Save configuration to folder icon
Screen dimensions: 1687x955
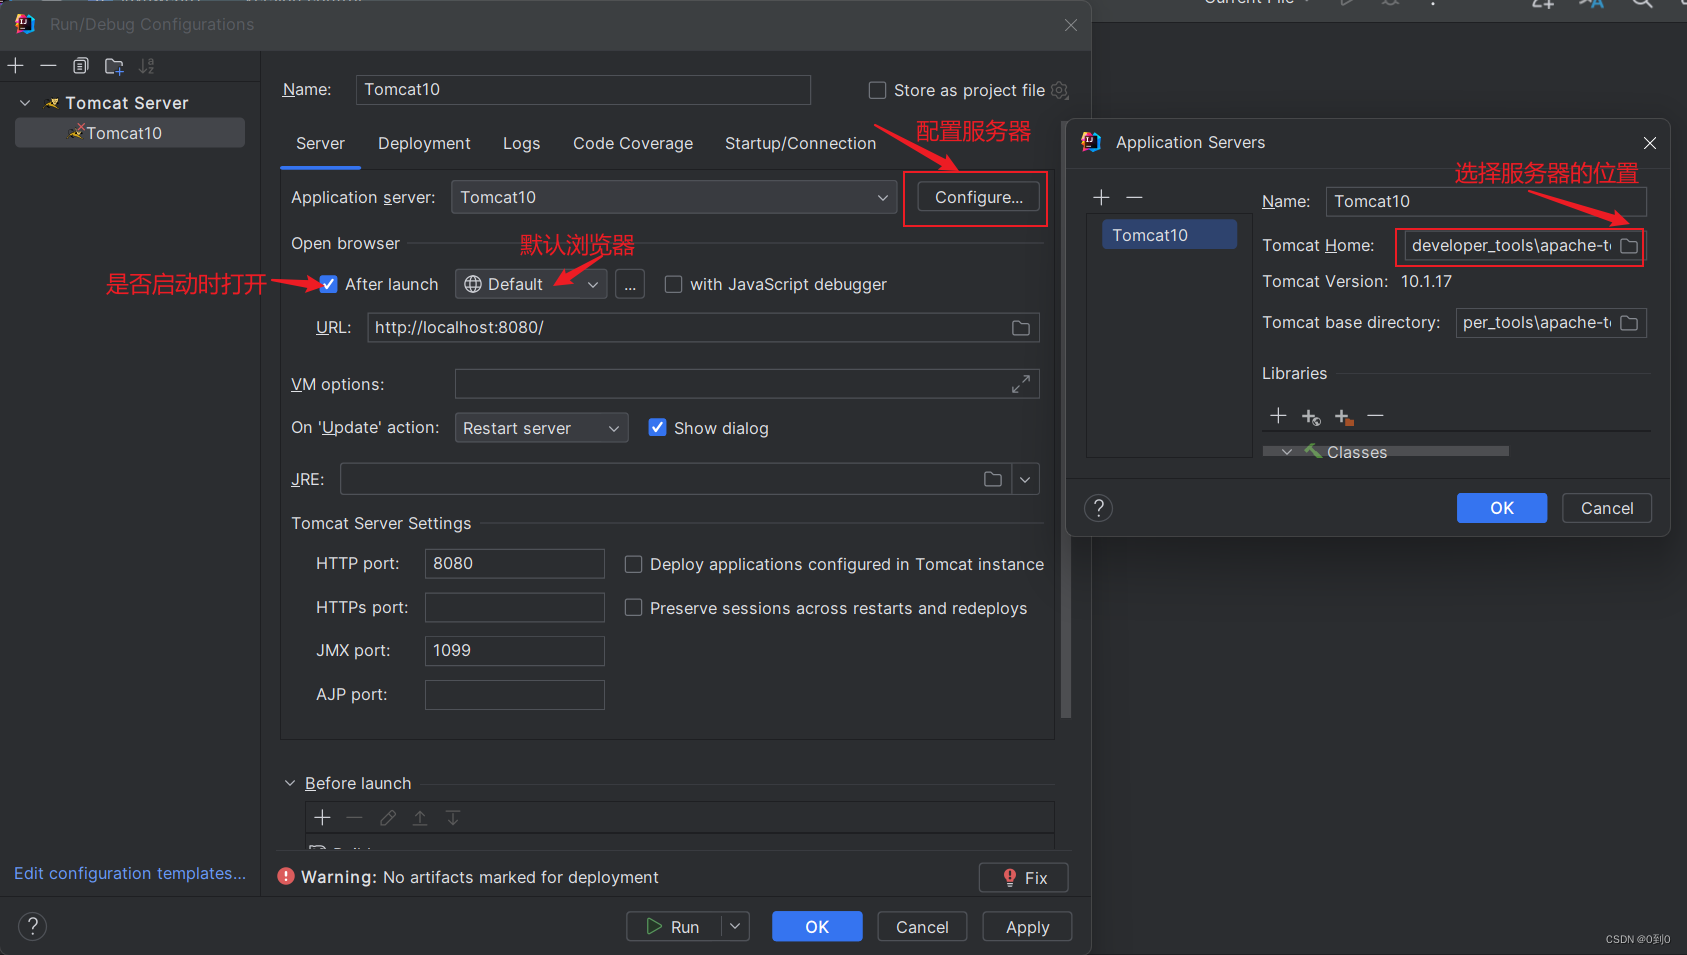pyautogui.click(x=114, y=66)
